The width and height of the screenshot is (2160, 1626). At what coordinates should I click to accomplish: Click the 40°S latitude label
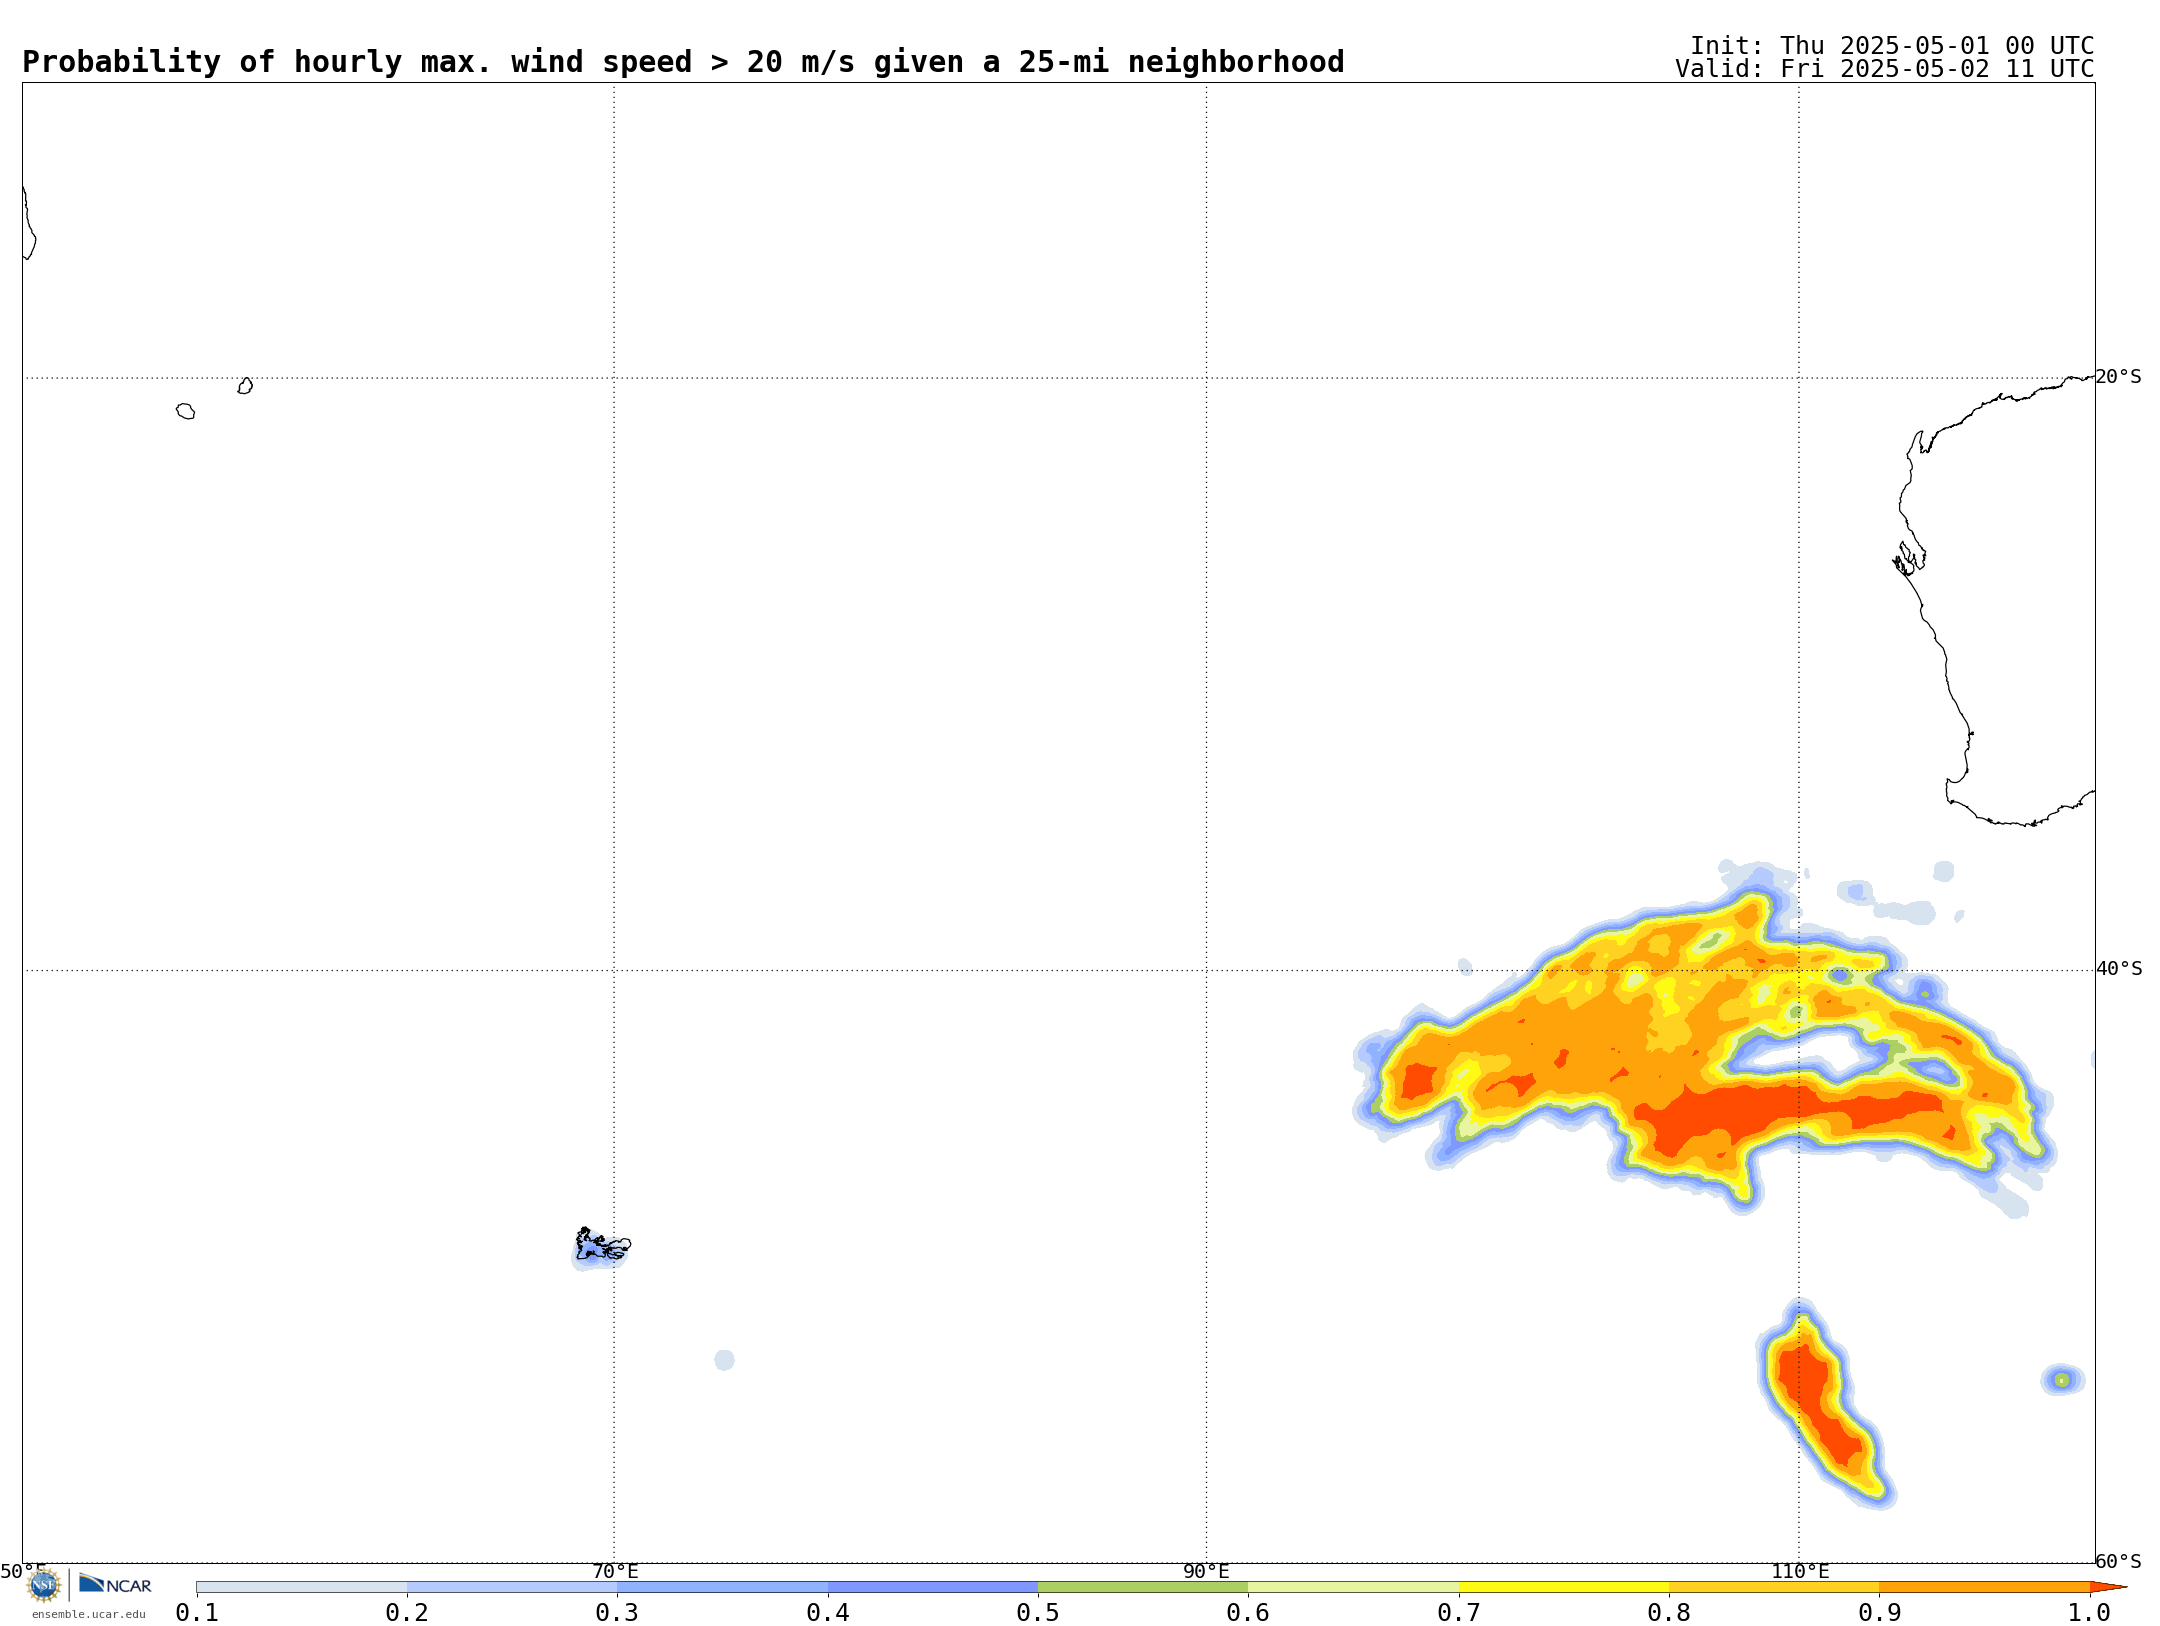2119,969
